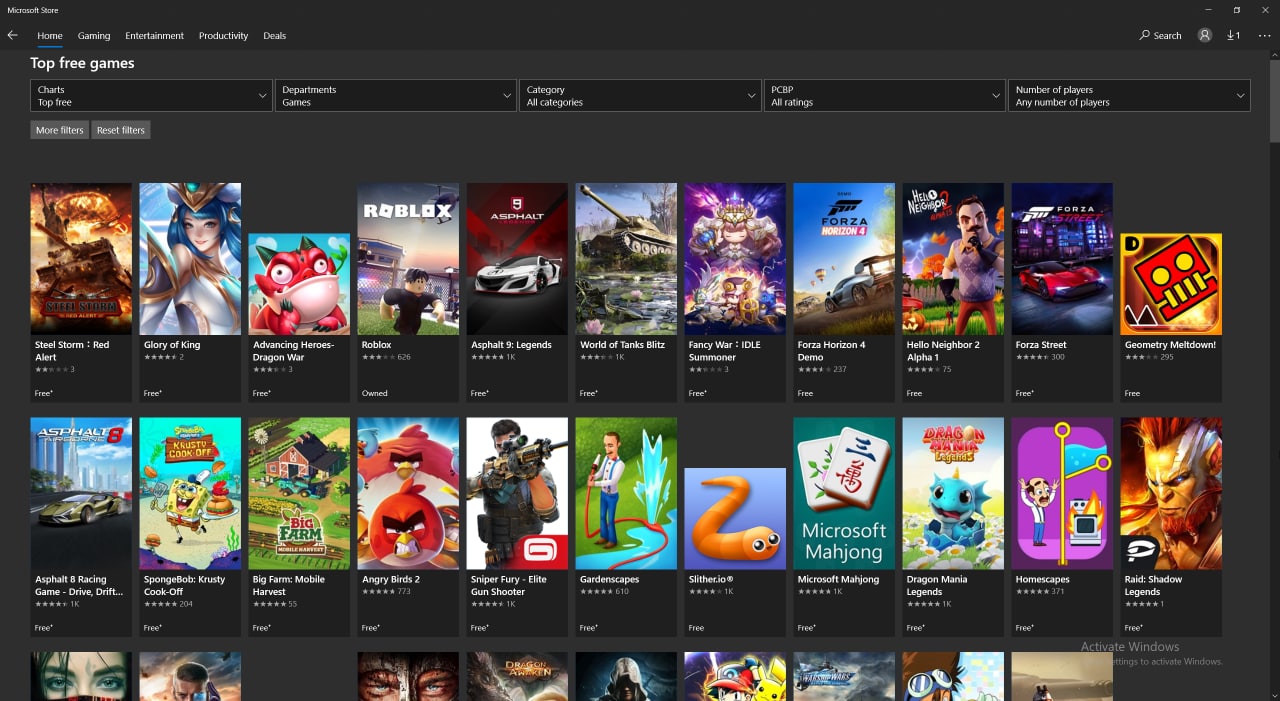Open Sniper Fury Elite Gun Shooter tile
The height and width of the screenshot is (701, 1280).
click(x=517, y=527)
